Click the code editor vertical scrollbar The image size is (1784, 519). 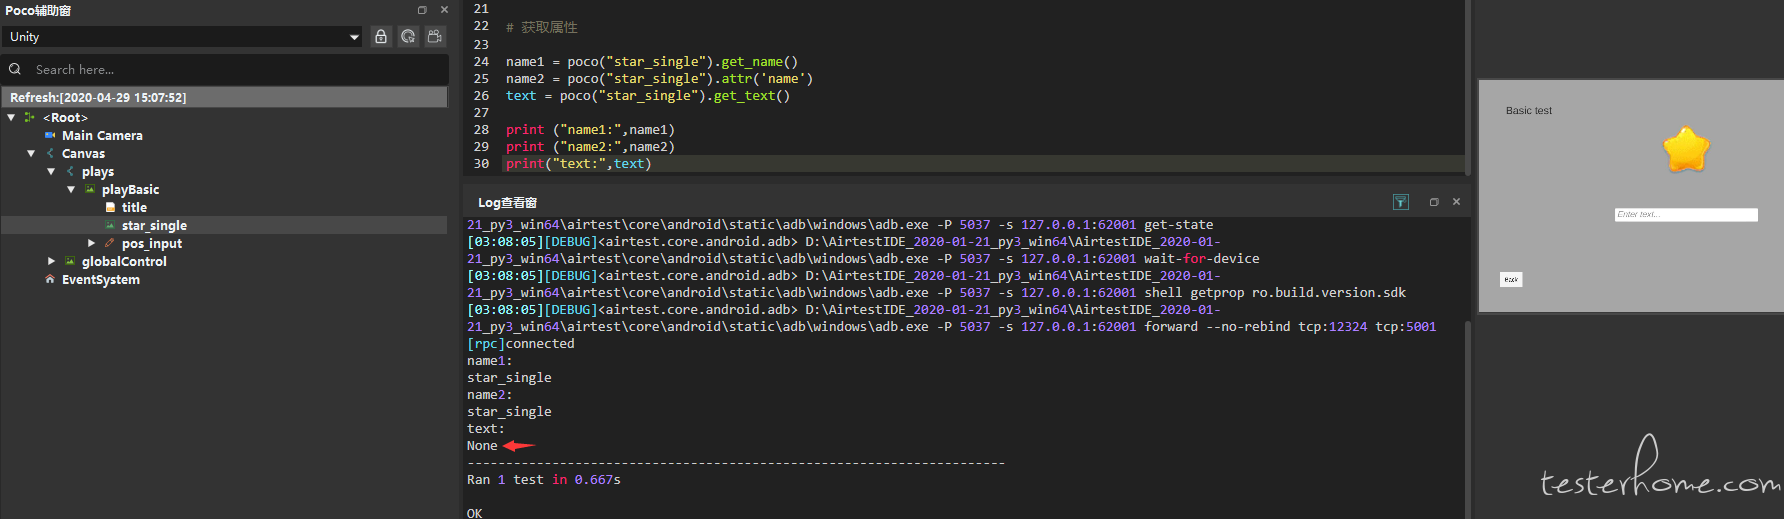(1466, 86)
